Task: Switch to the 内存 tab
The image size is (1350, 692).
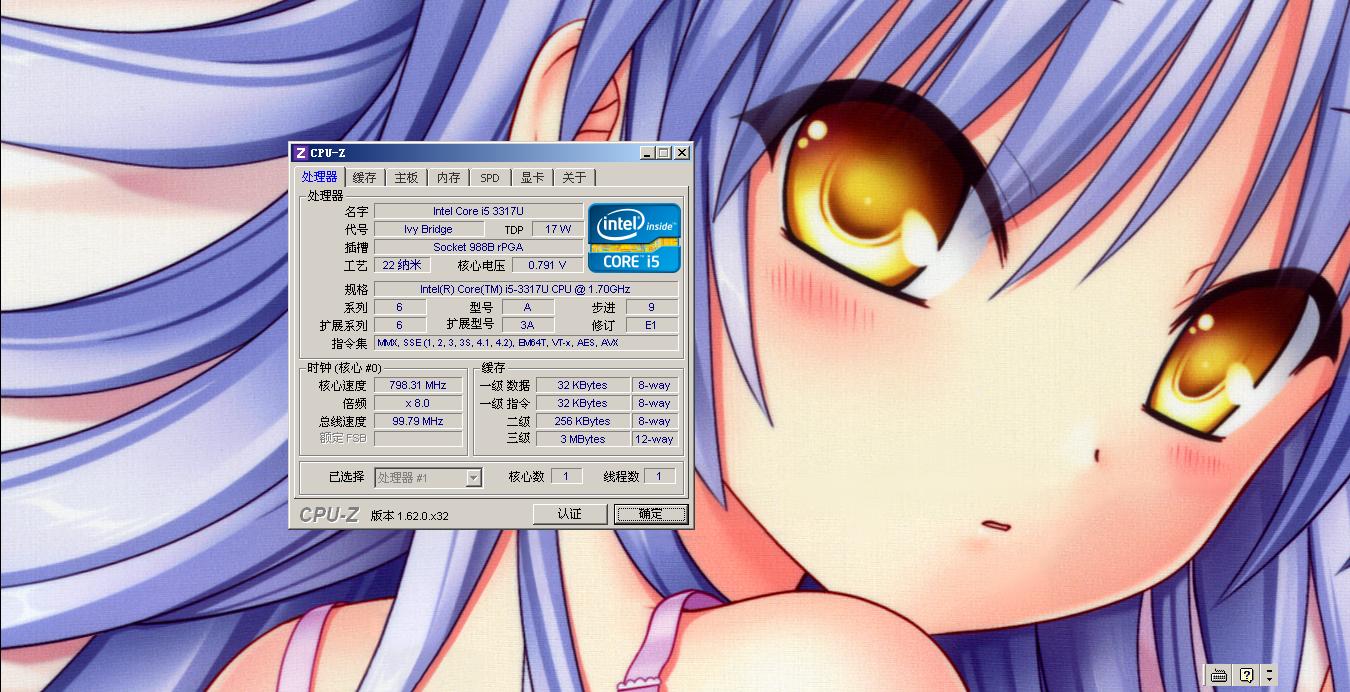Action: pos(448,178)
